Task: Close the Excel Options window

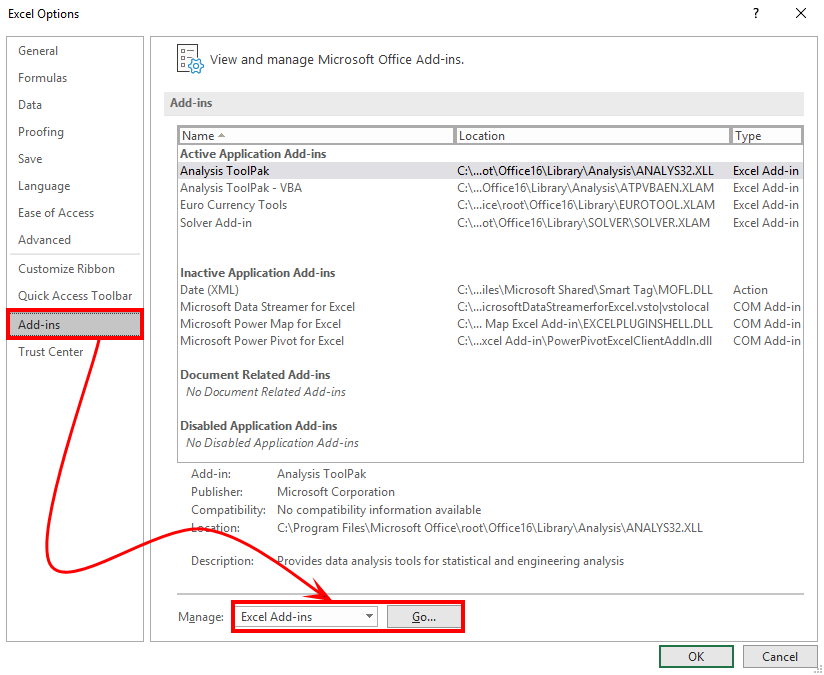Action: [x=800, y=13]
